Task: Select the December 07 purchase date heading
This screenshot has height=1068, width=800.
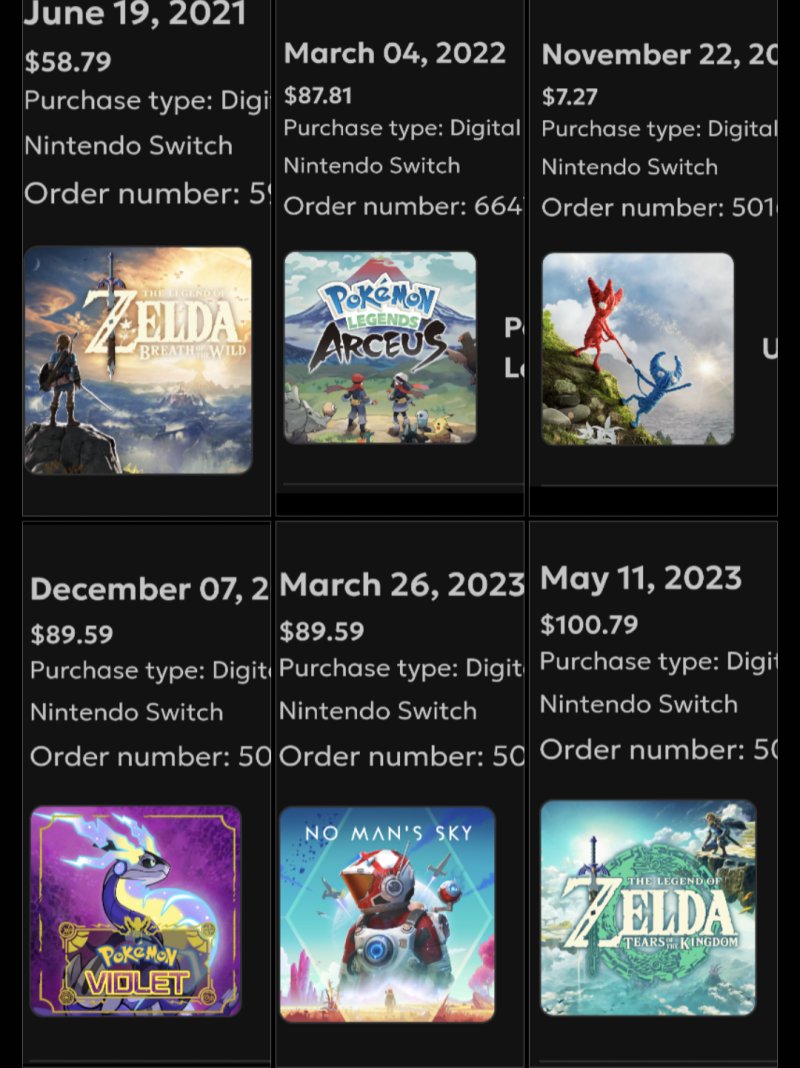Action: [x=150, y=589]
